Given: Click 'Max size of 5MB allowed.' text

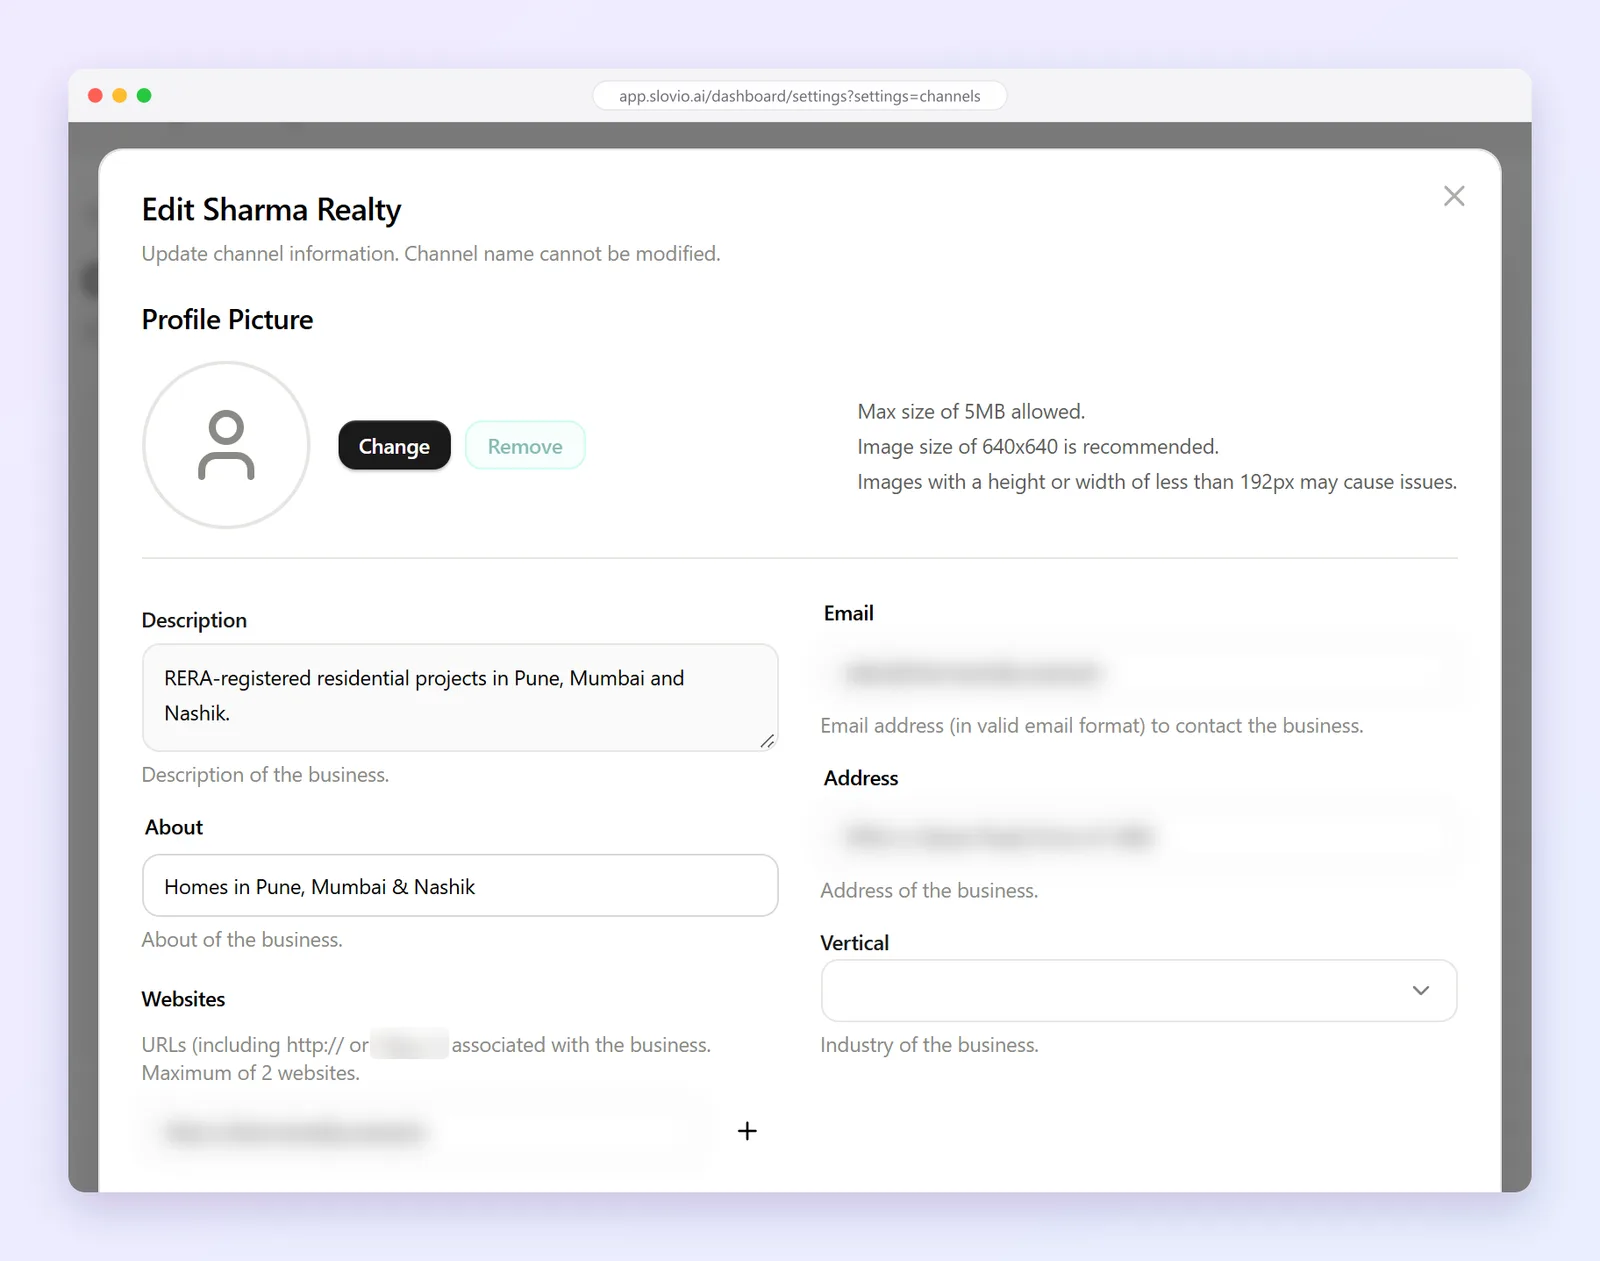Looking at the screenshot, I should pos(971,412).
